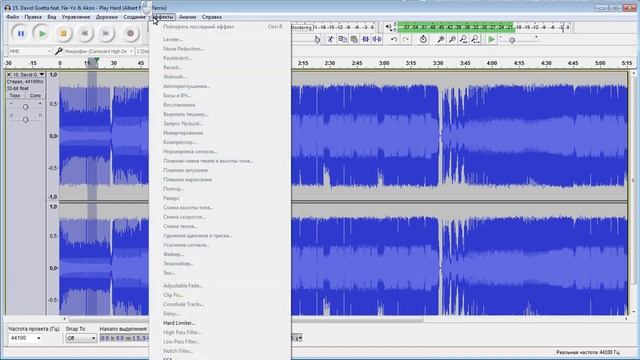Start recording with the Record button

pyautogui.click(x=130, y=33)
